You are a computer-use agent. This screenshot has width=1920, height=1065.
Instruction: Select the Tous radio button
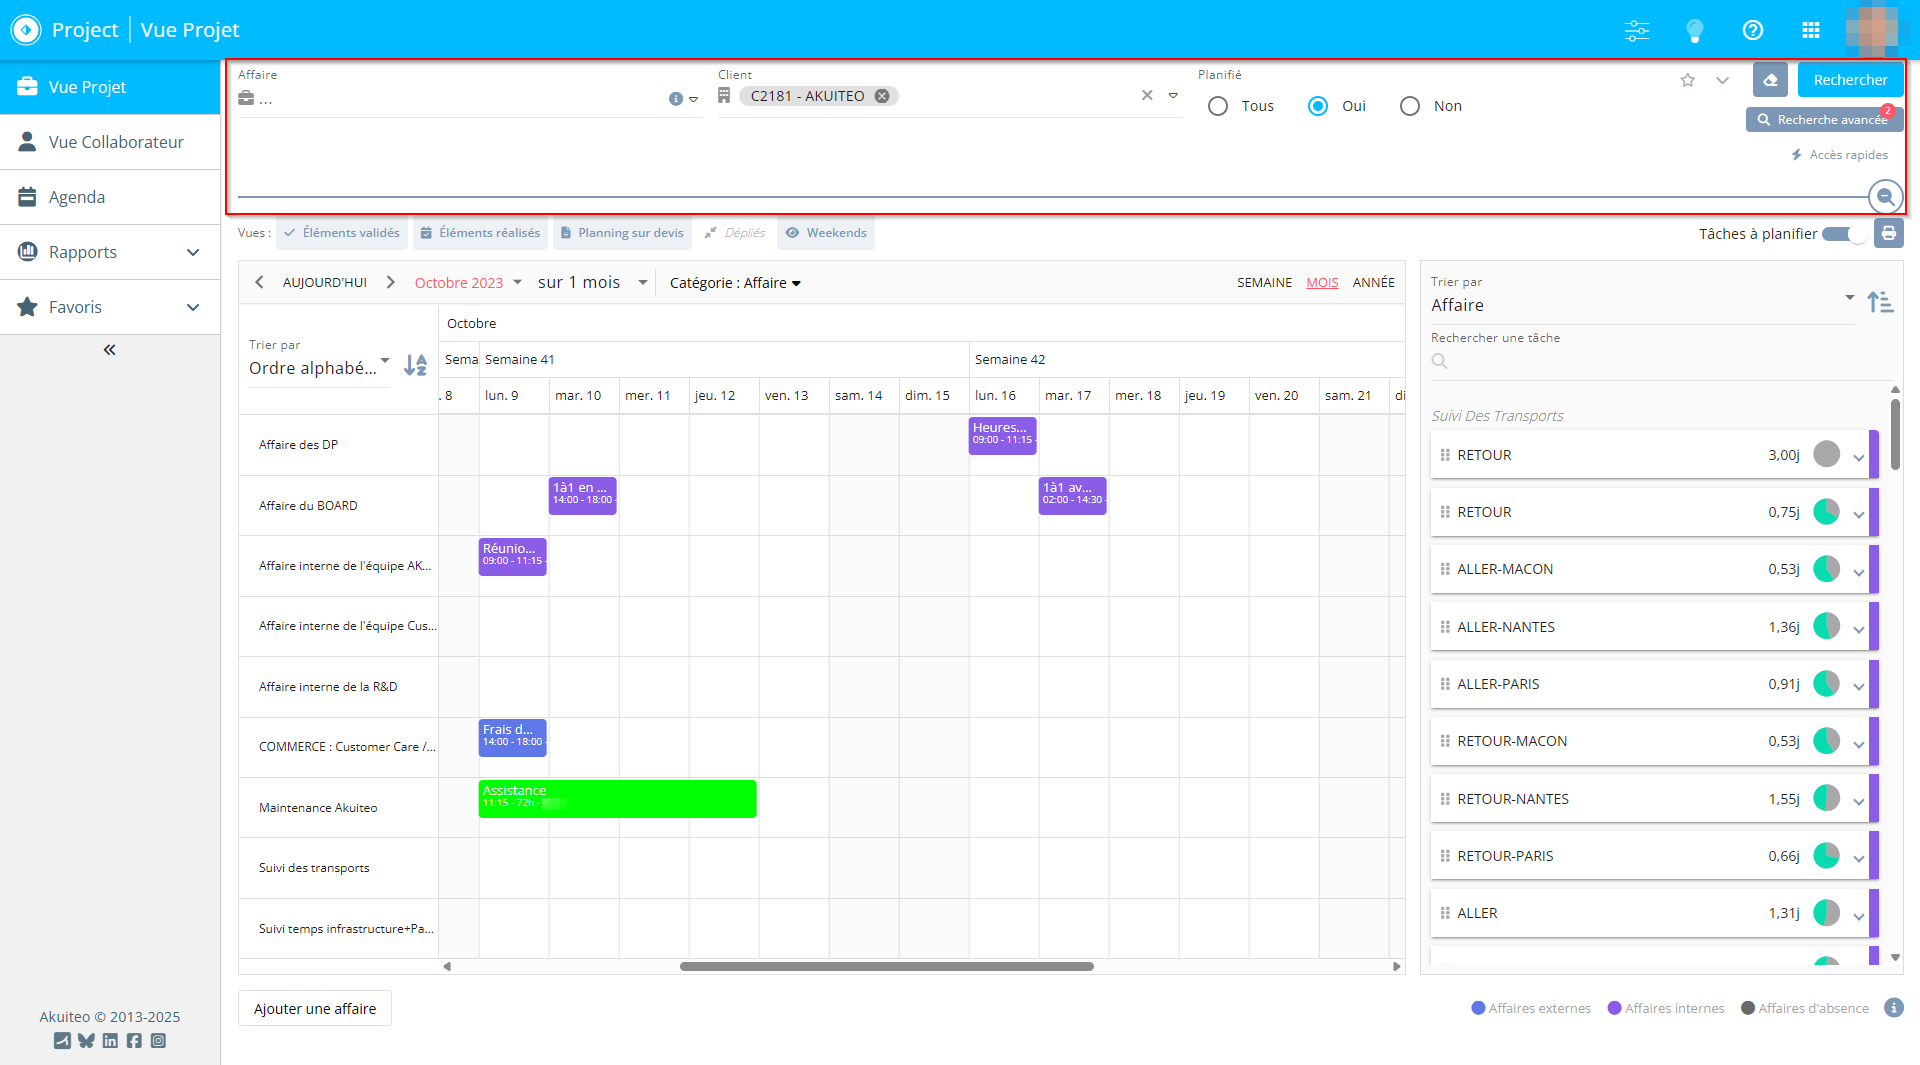pos(1218,106)
